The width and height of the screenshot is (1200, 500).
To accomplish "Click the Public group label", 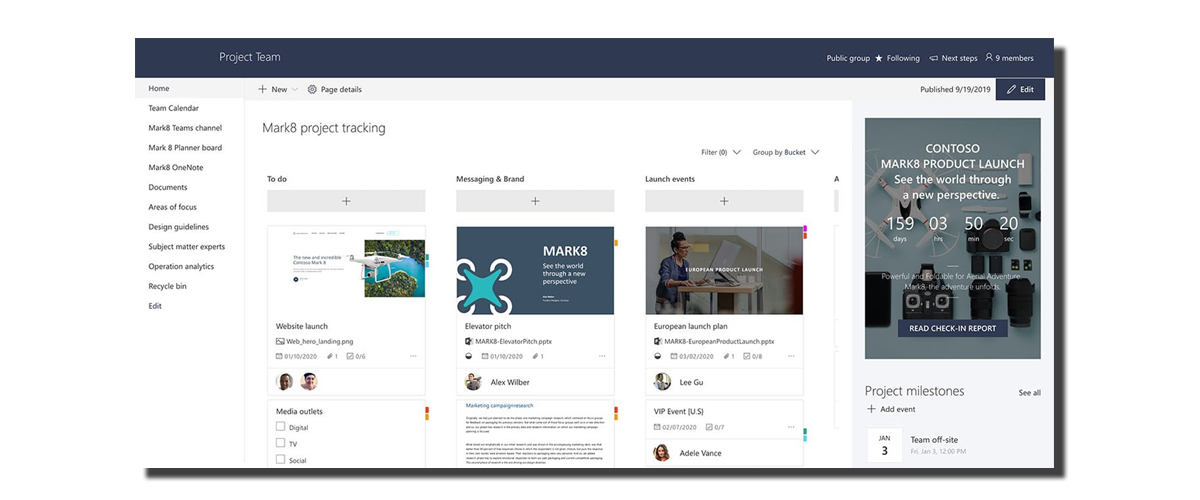I will click(848, 58).
